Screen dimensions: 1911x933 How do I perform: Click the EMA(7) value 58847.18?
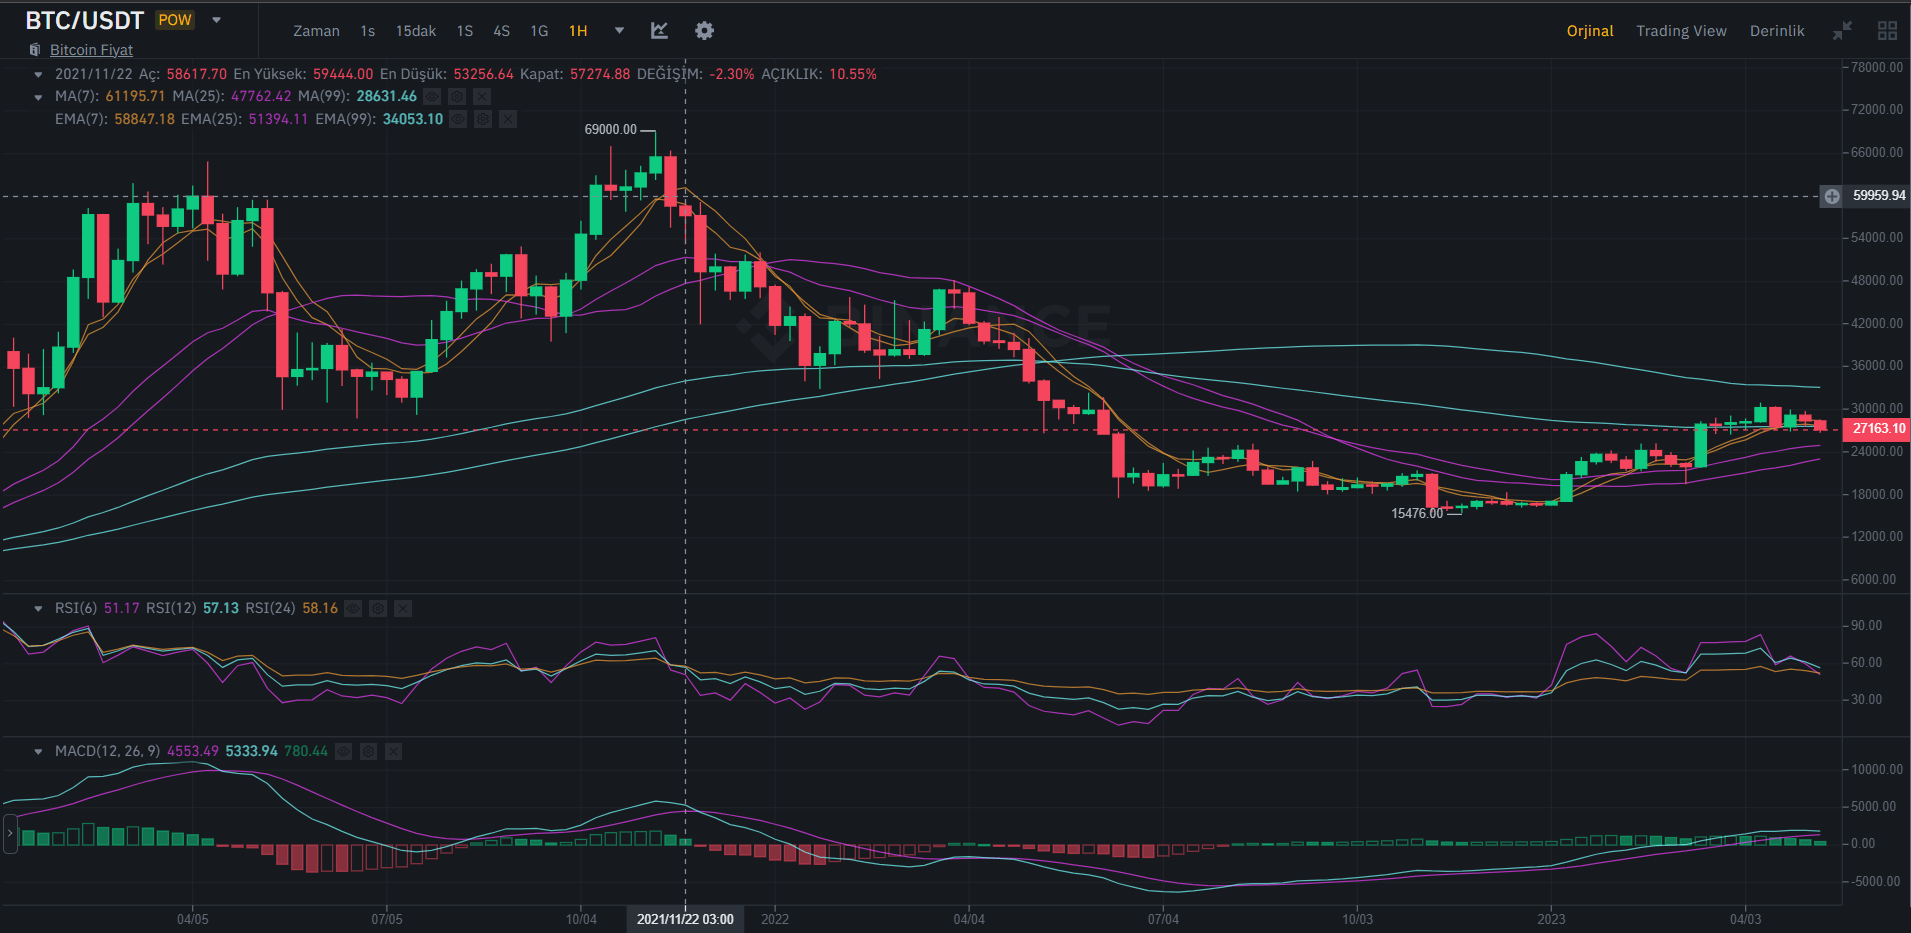tap(144, 119)
